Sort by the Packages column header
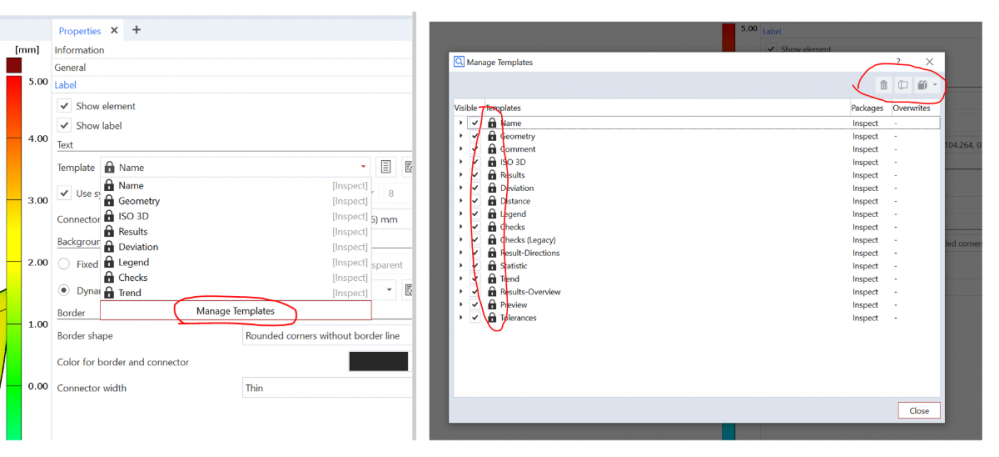This screenshot has height=457, width=999. point(867,108)
